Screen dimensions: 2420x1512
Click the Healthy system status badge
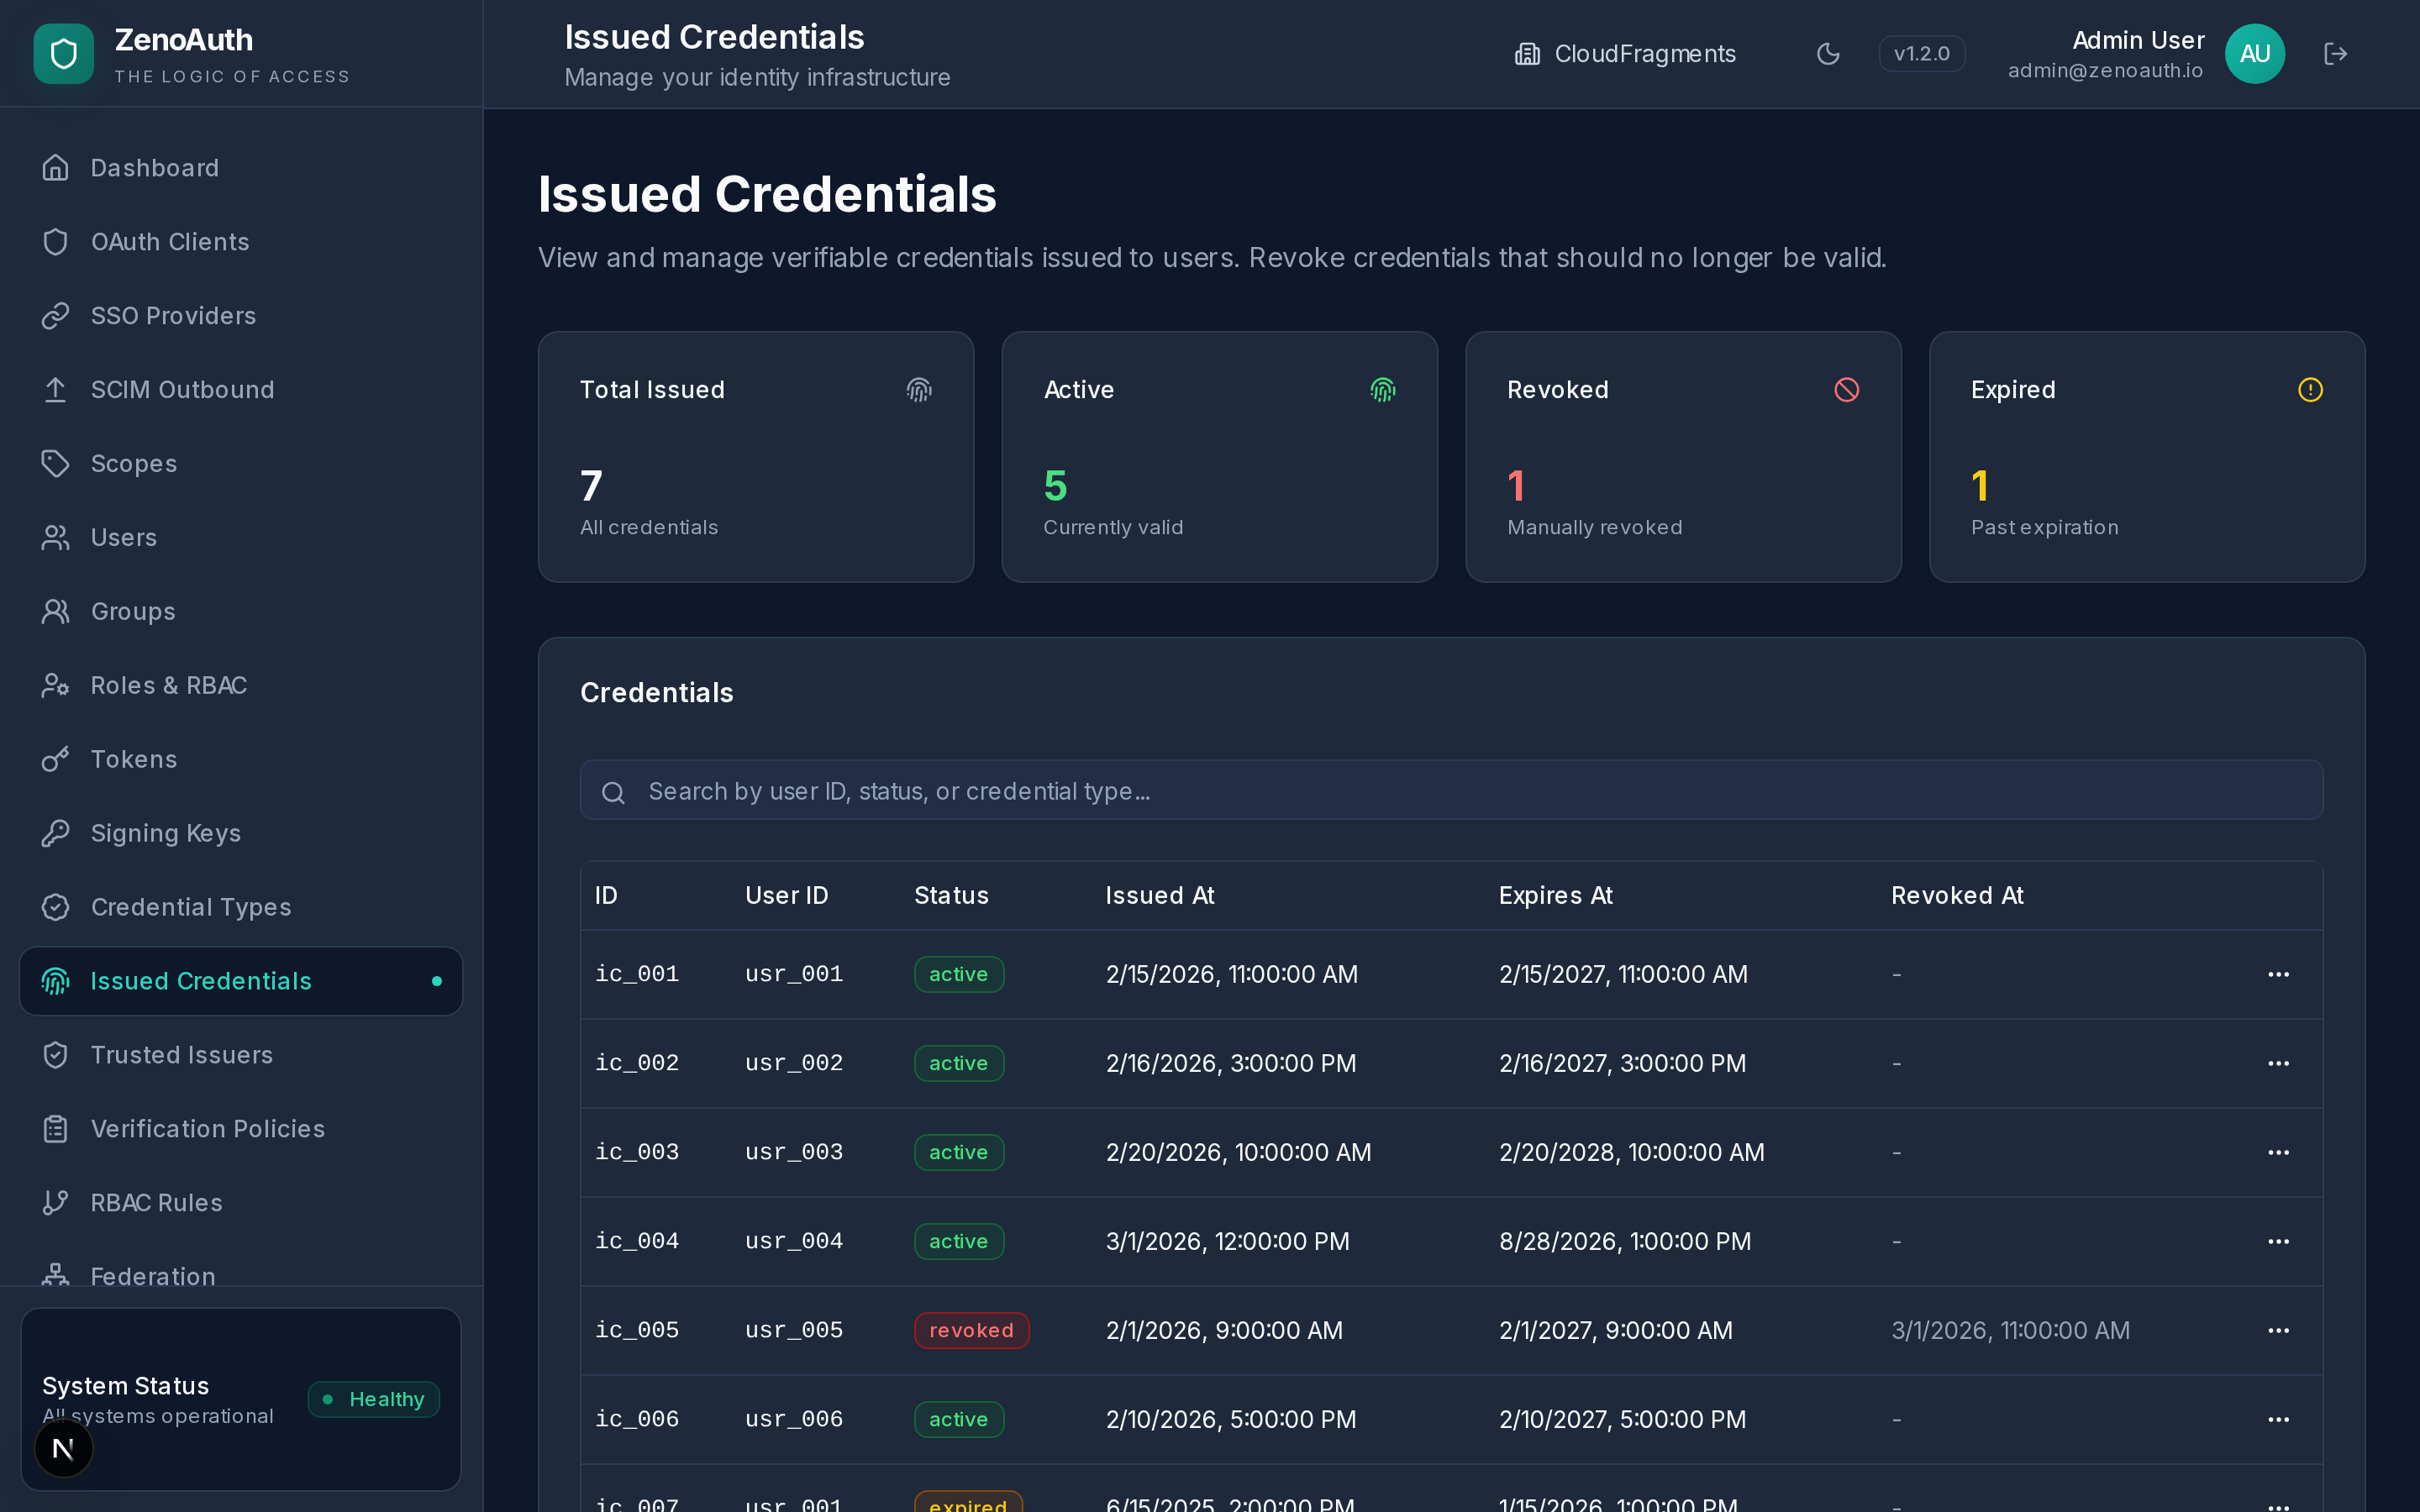(x=373, y=1398)
